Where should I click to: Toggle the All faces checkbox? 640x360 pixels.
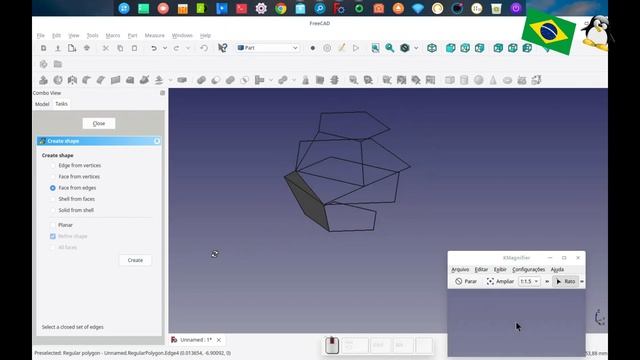coord(53,247)
